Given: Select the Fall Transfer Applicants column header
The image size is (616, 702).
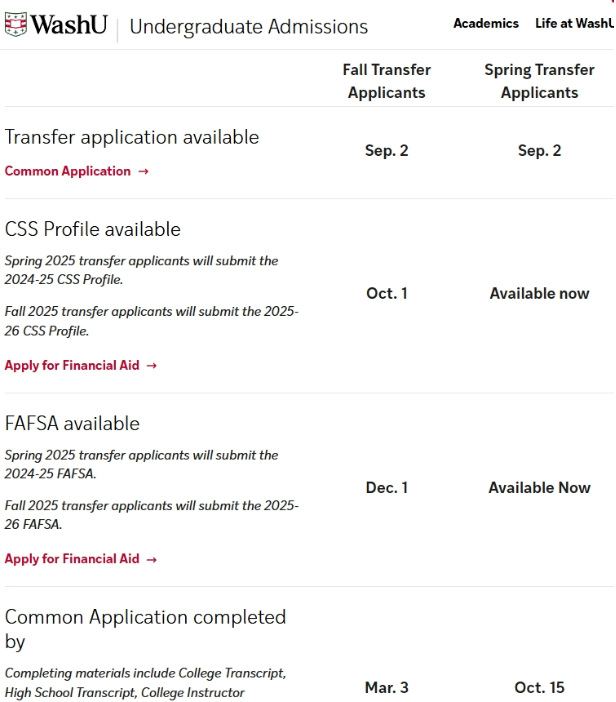Looking at the screenshot, I should (x=387, y=81).
